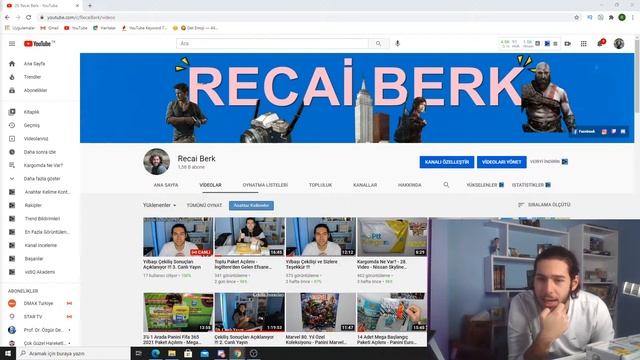The width and height of the screenshot is (640, 360).
Task: Click the address bar URL
Action: 81,18
